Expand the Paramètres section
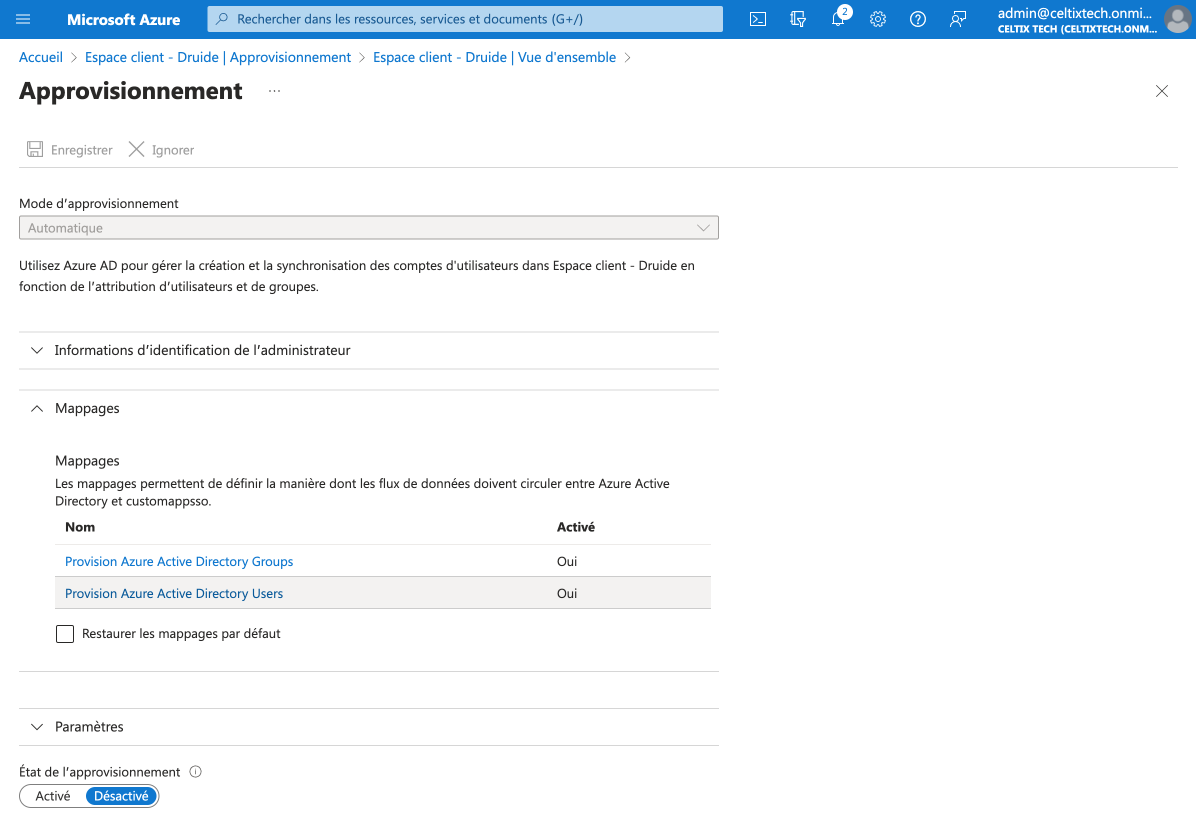Screen dimensions: 1196x836 [369, 727]
